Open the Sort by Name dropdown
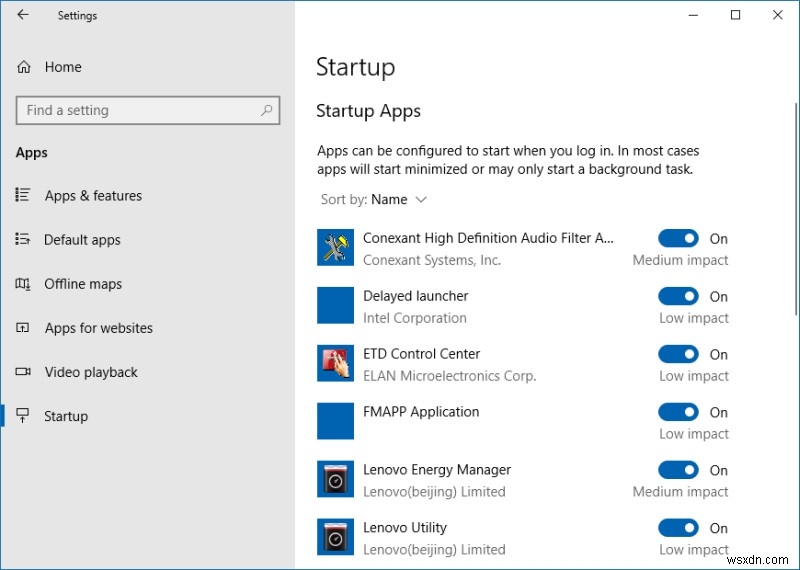800x570 pixels. pyautogui.click(x=373, y=200)
